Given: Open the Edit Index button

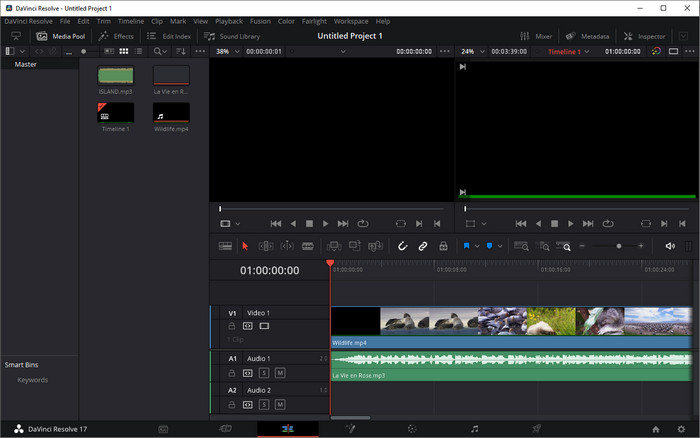Looking at the screenshot, I should pos(169,36).
